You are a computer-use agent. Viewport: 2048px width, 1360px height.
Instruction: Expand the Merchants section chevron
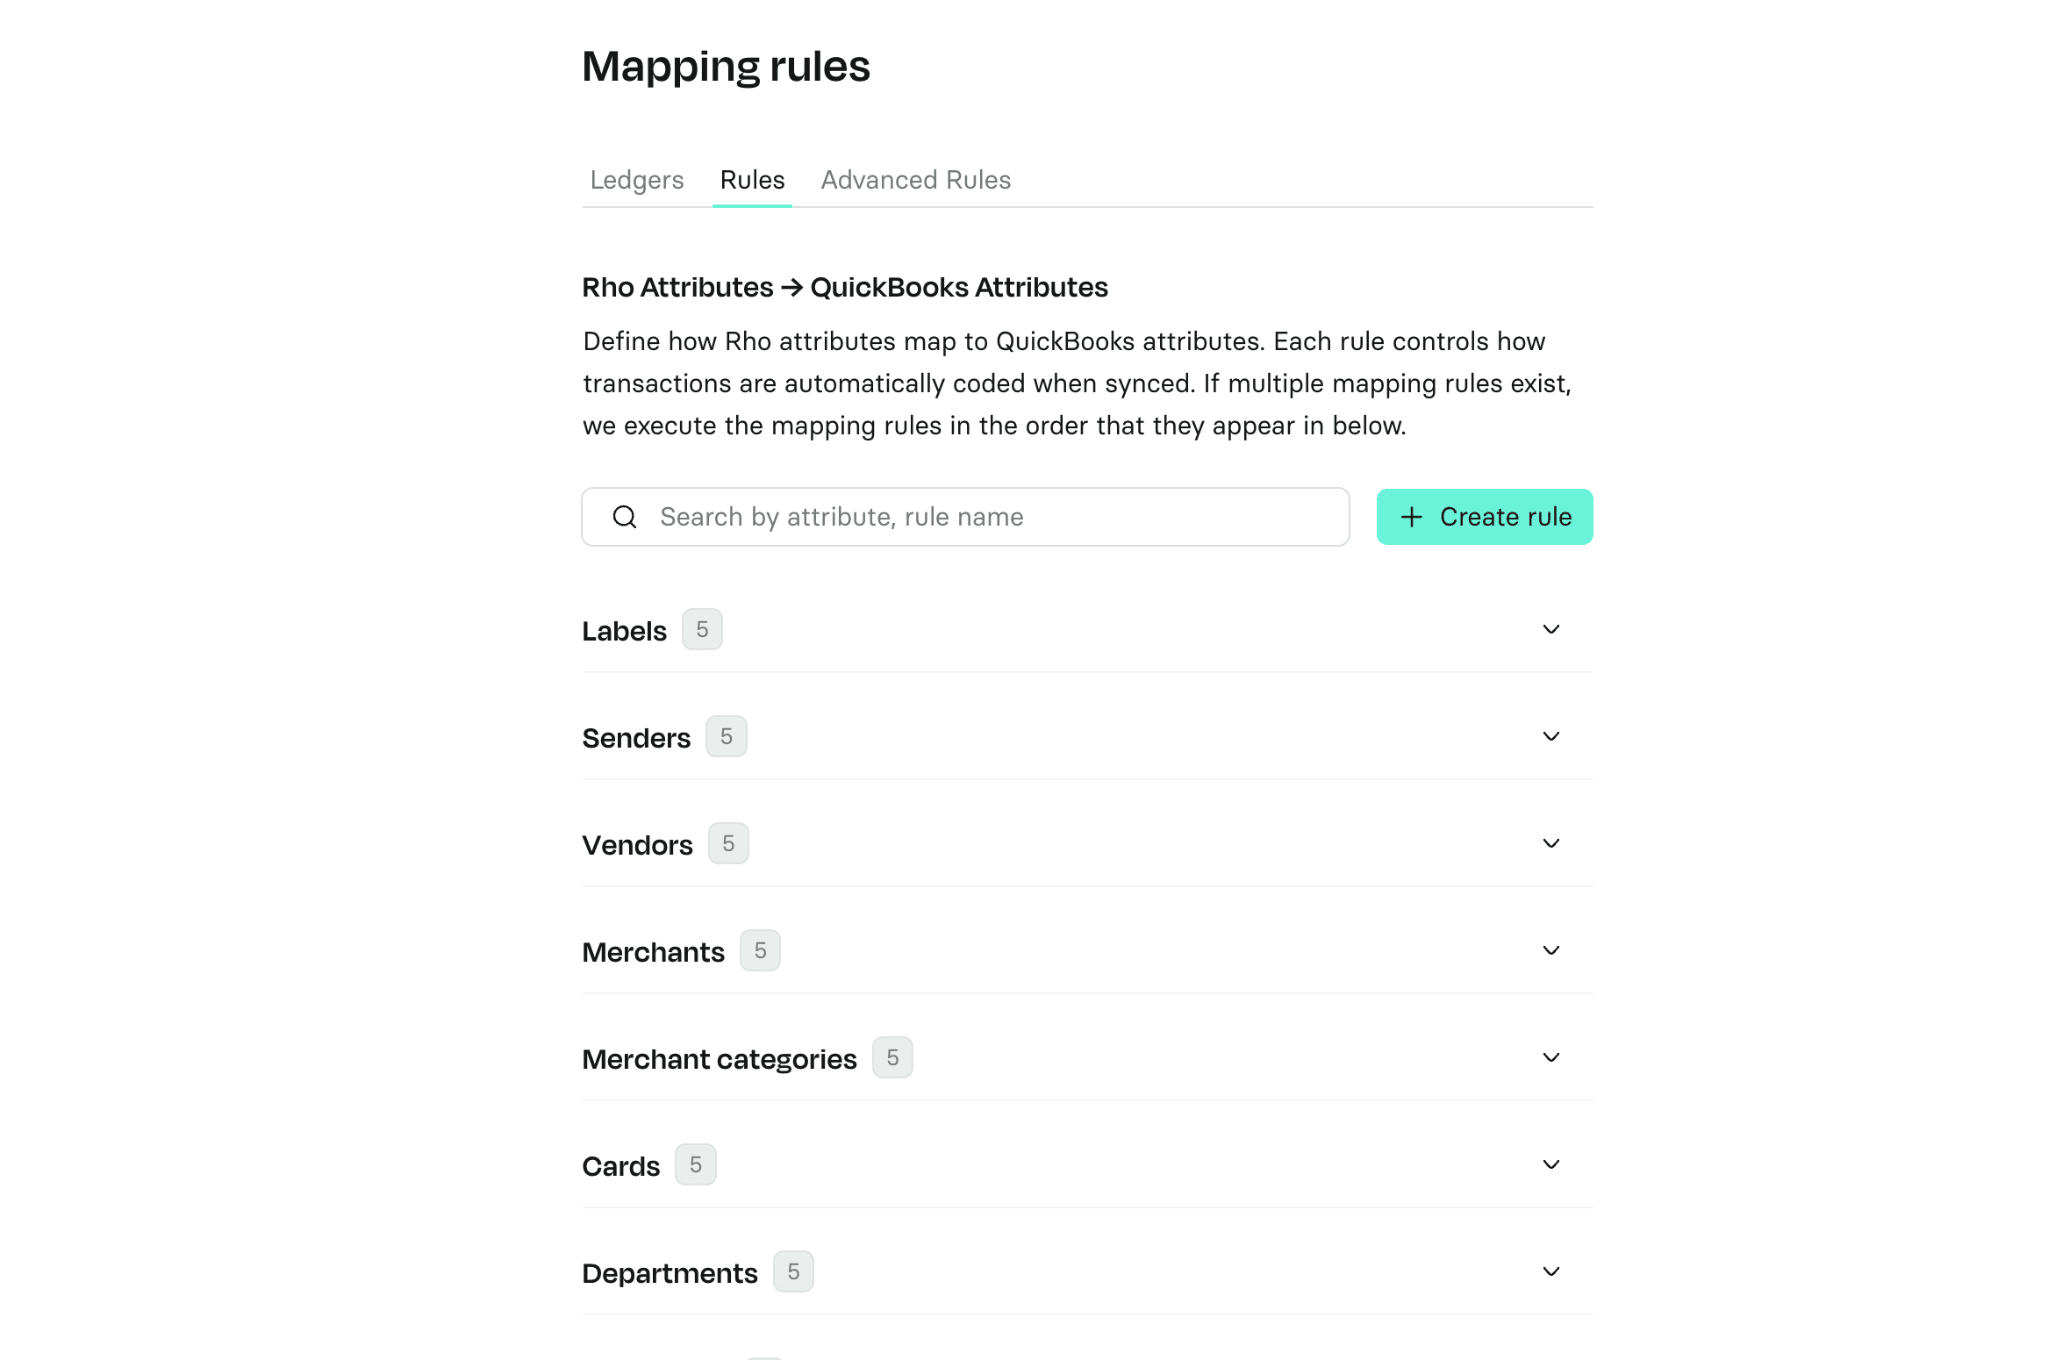[1551, 951]
